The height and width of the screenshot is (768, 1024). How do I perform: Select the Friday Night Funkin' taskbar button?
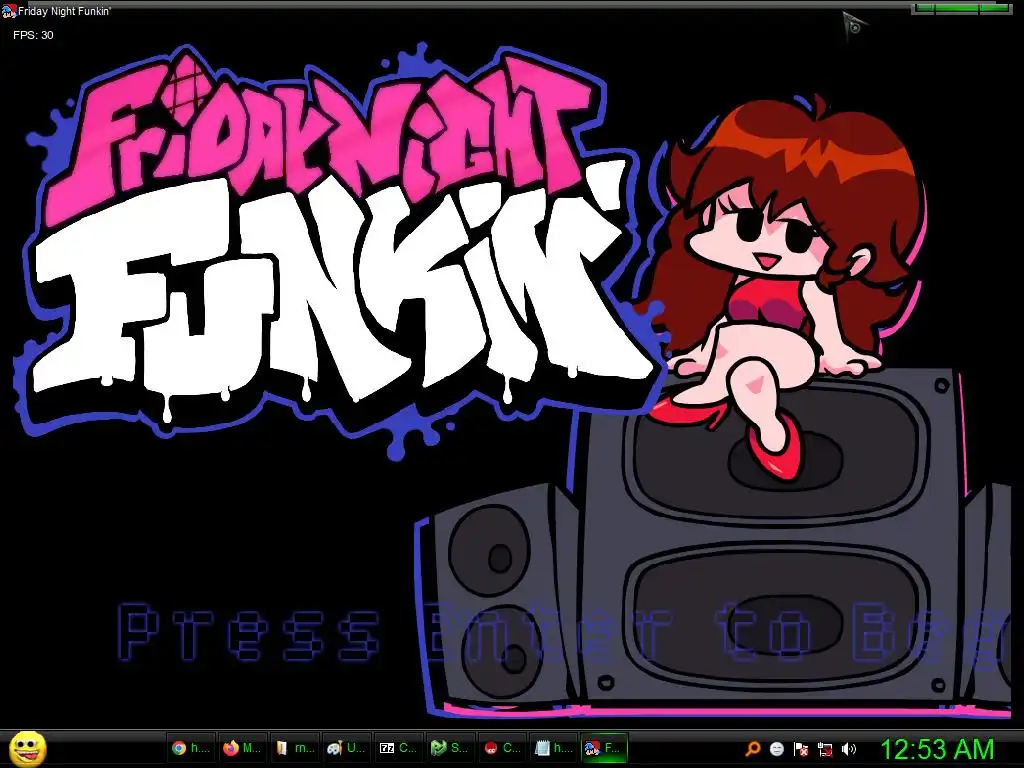coord(605,748)
